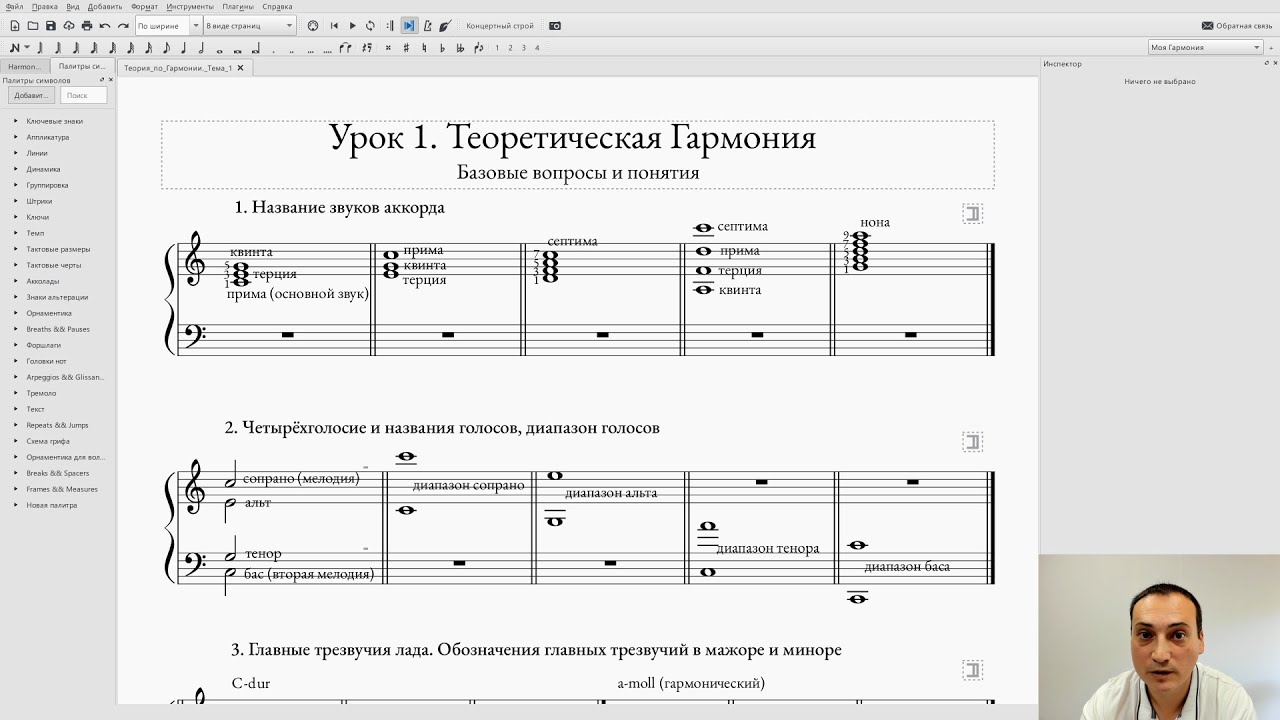
Task: Undock the Инспектор panel
Action: 1266,63
